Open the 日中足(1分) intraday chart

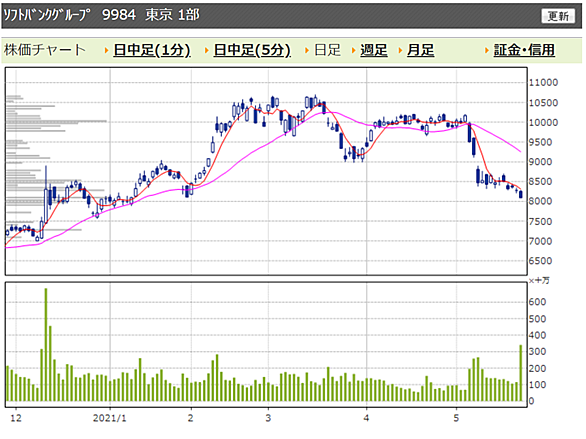click(x=152, y=50)
